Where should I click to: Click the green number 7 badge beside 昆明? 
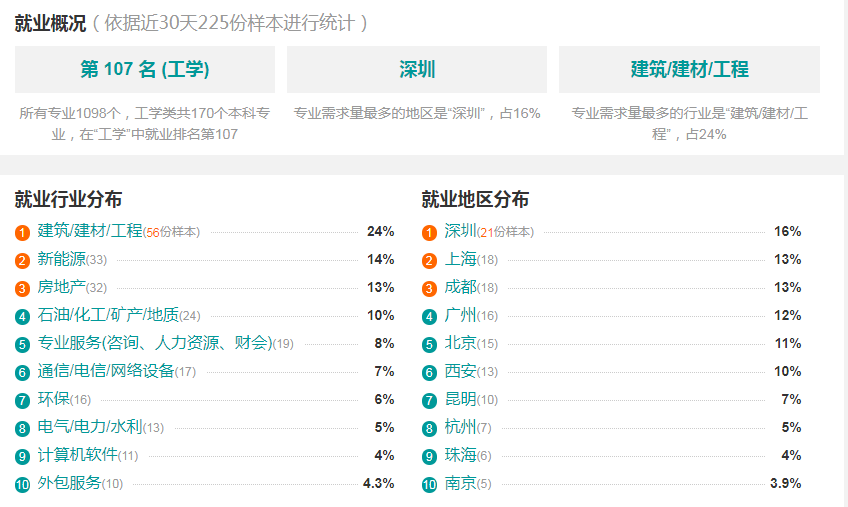pos(429,400)
